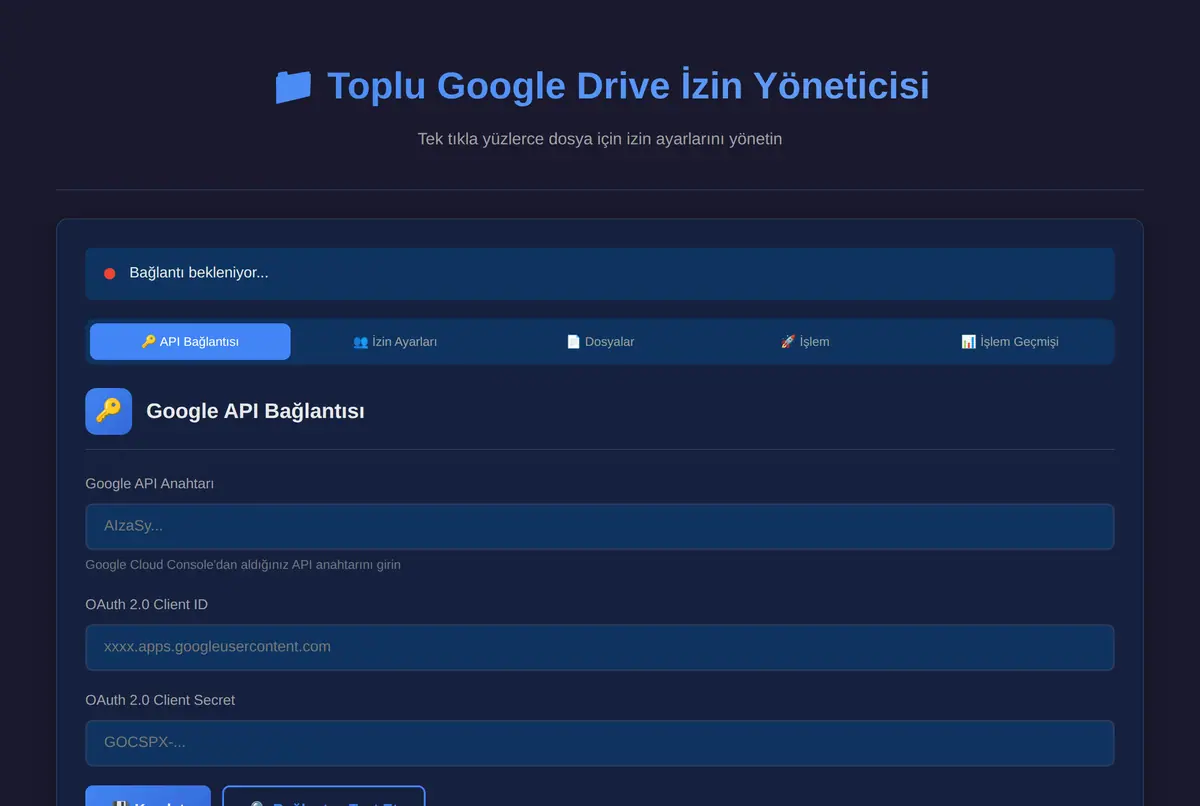Click the 'Toplu Google Drive İzin Yöneticisi' title
The height and width of the screenshot is (806, 1200).
tap(628, 86)
